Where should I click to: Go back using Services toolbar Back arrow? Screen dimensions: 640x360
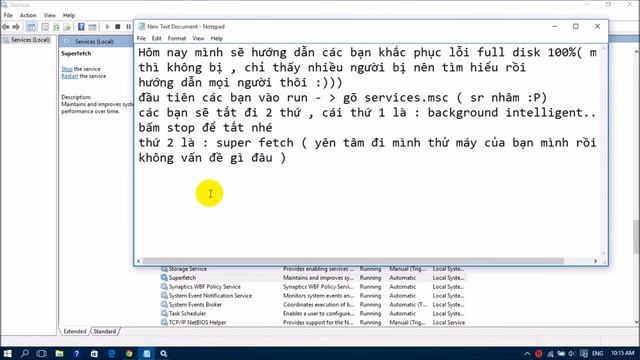click(6, 27)
